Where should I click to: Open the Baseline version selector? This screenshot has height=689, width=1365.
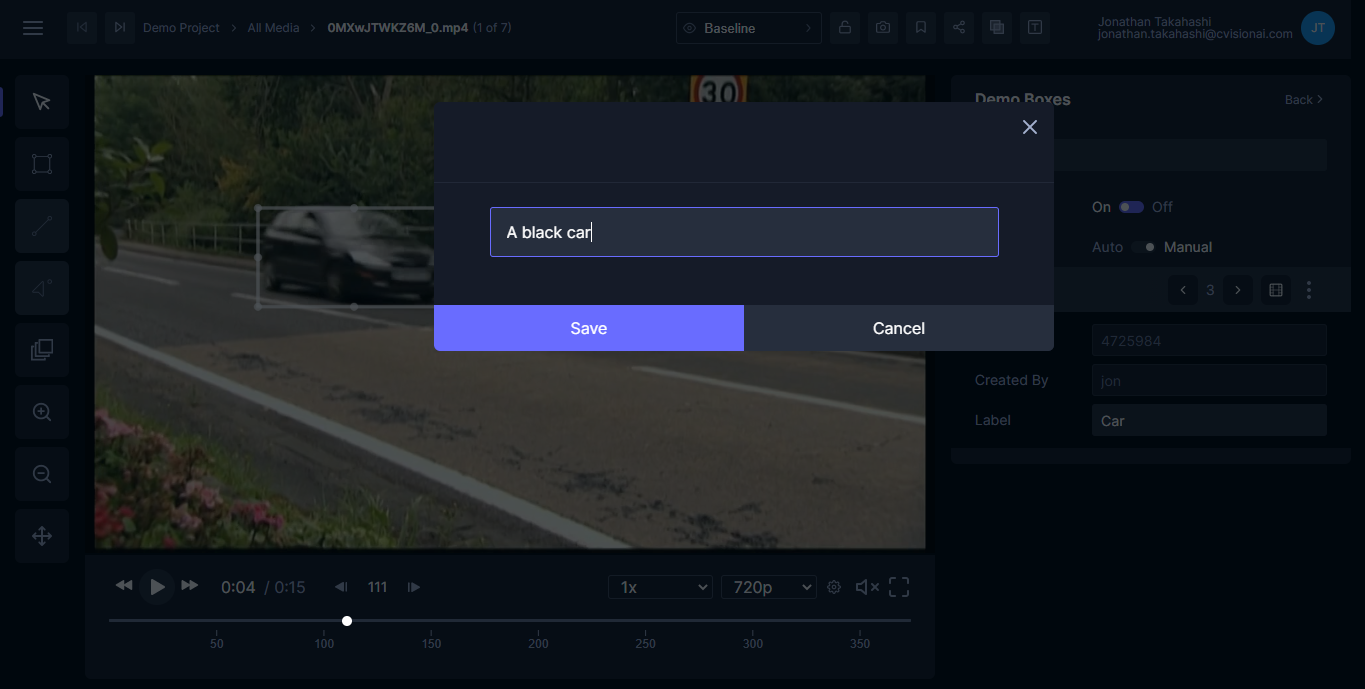[x=749, y=28]
